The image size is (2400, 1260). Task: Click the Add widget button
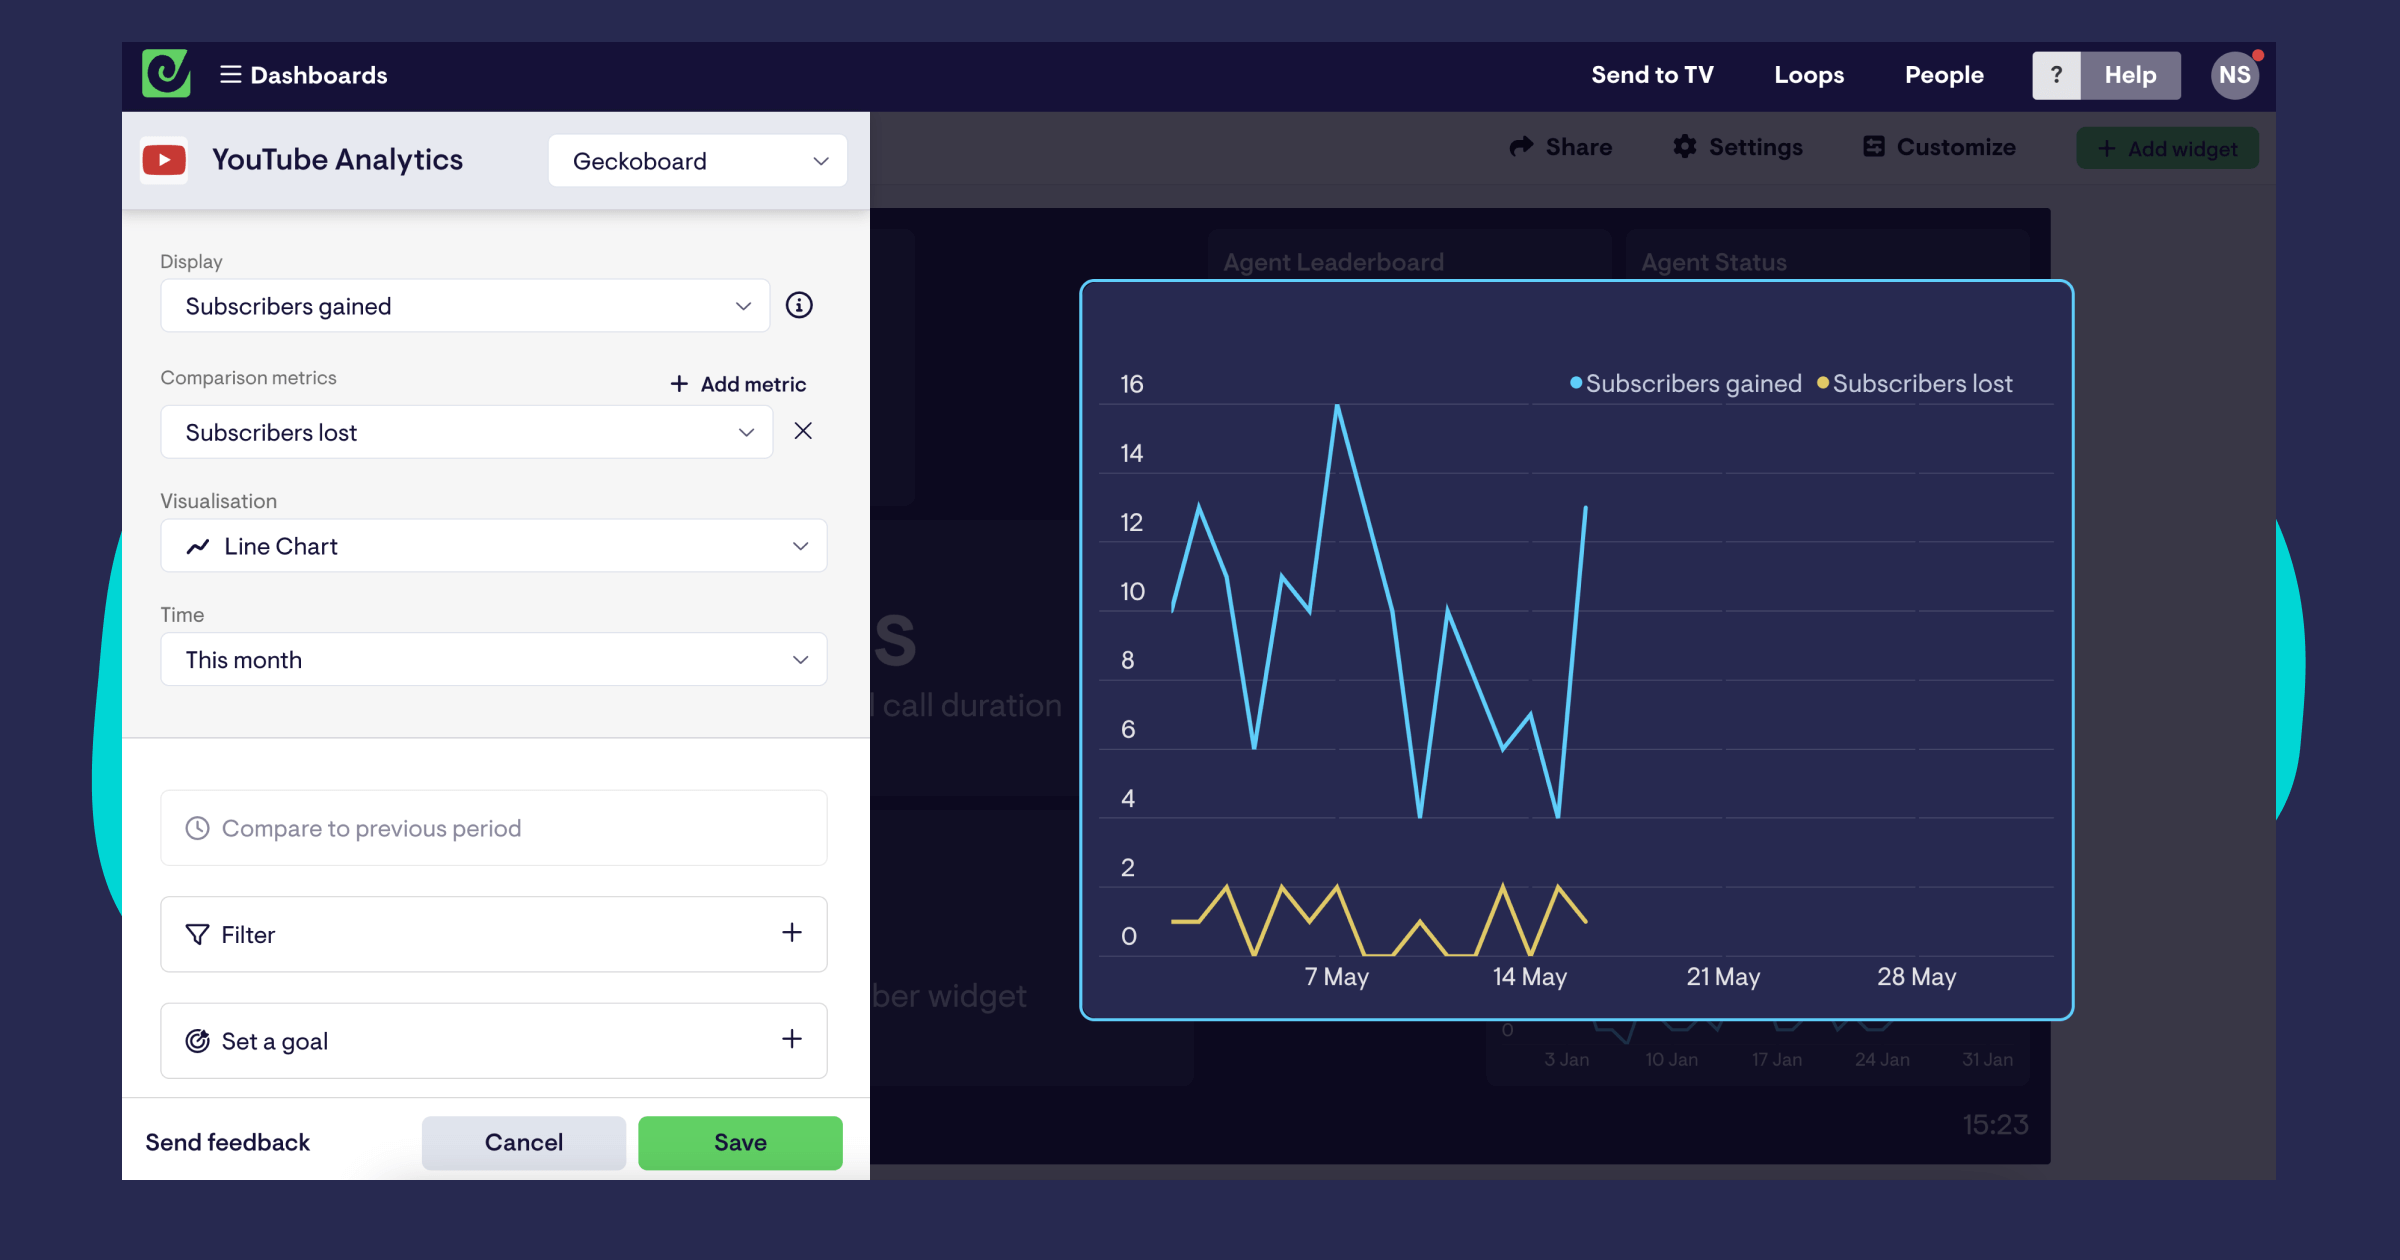pyautogui.click(x=2167, y=148)
